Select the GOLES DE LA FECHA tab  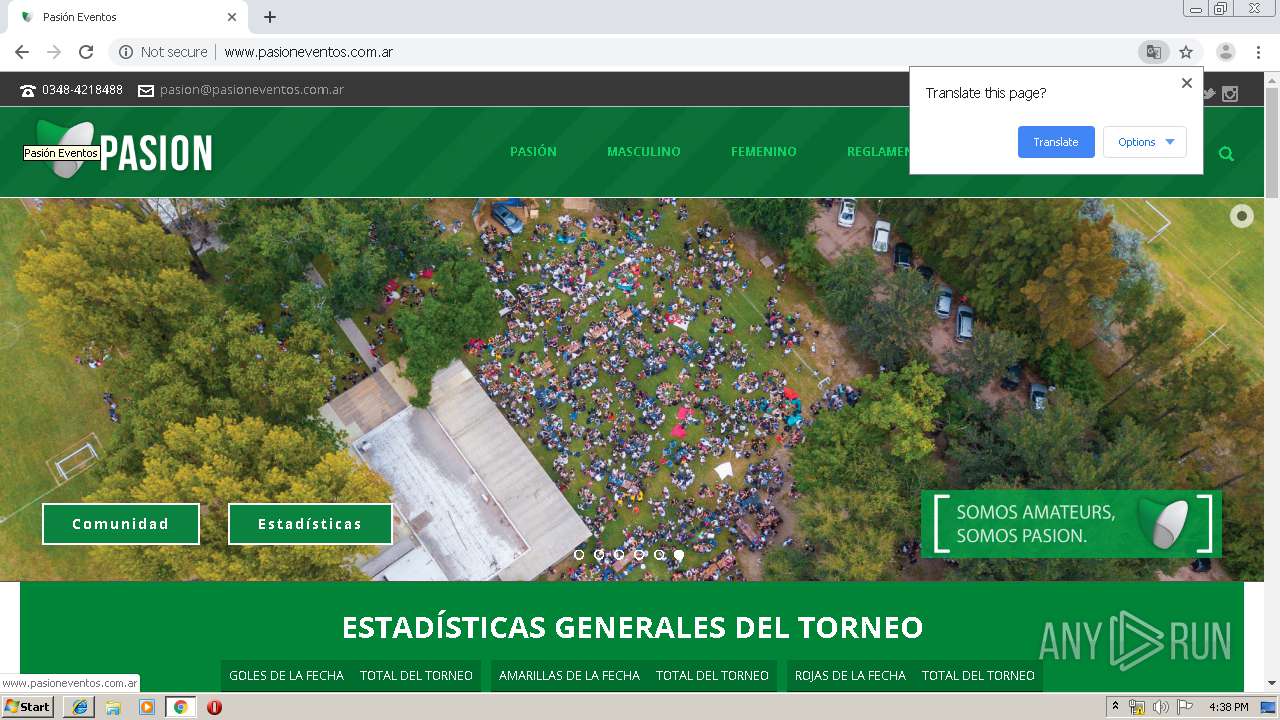286,676
